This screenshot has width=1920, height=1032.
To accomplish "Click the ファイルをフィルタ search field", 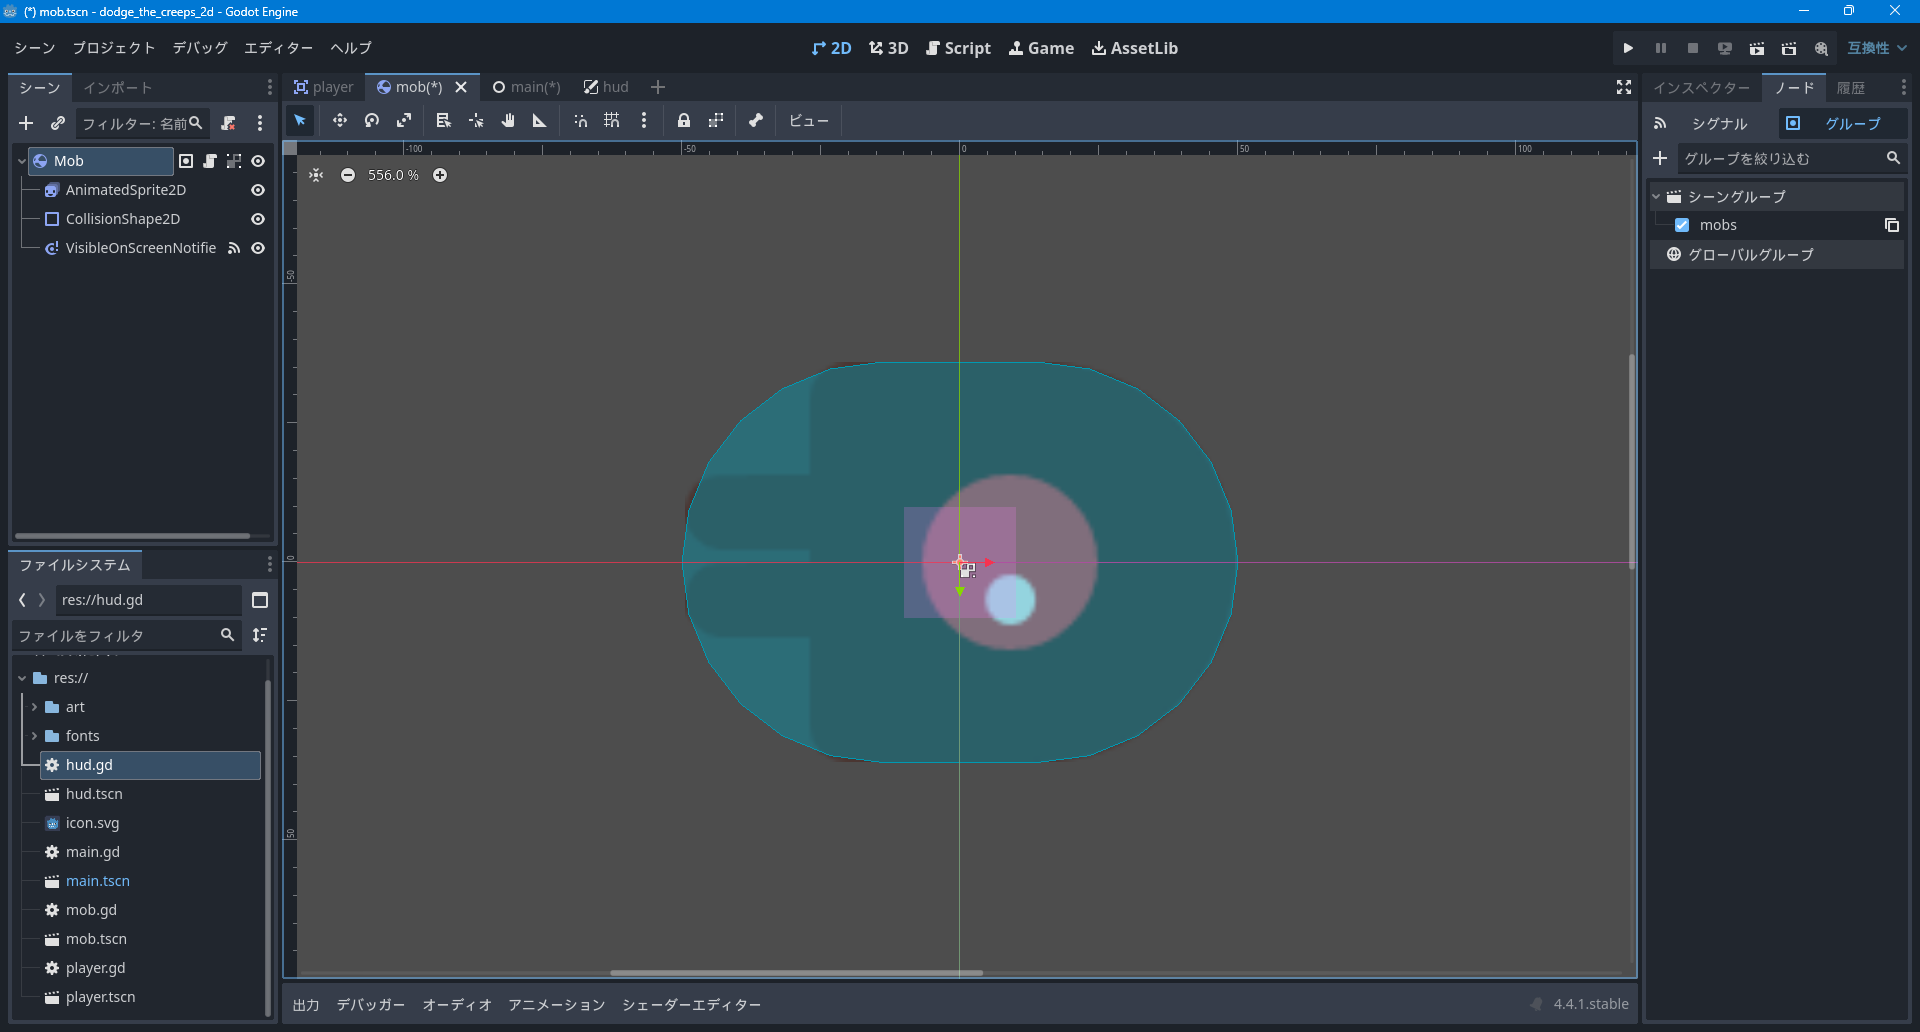I will [127, 635].
